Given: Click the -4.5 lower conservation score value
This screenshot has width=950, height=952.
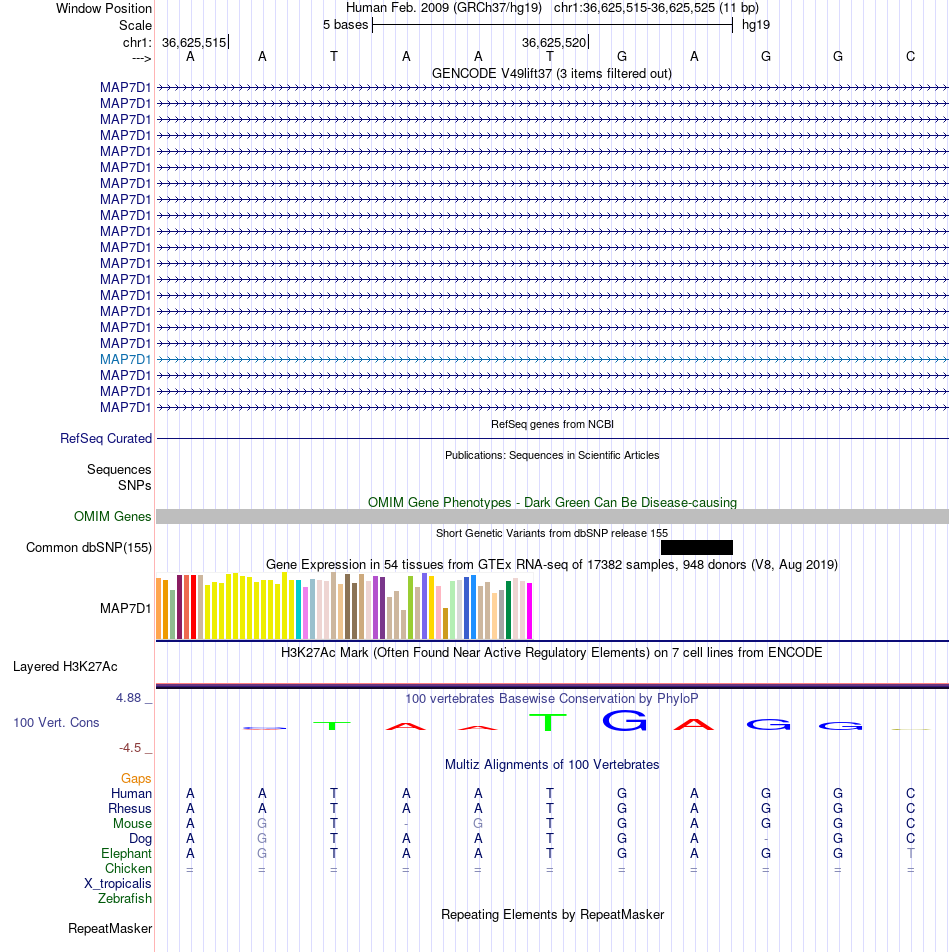Looking at the screenshot, I should pos(130,748).
